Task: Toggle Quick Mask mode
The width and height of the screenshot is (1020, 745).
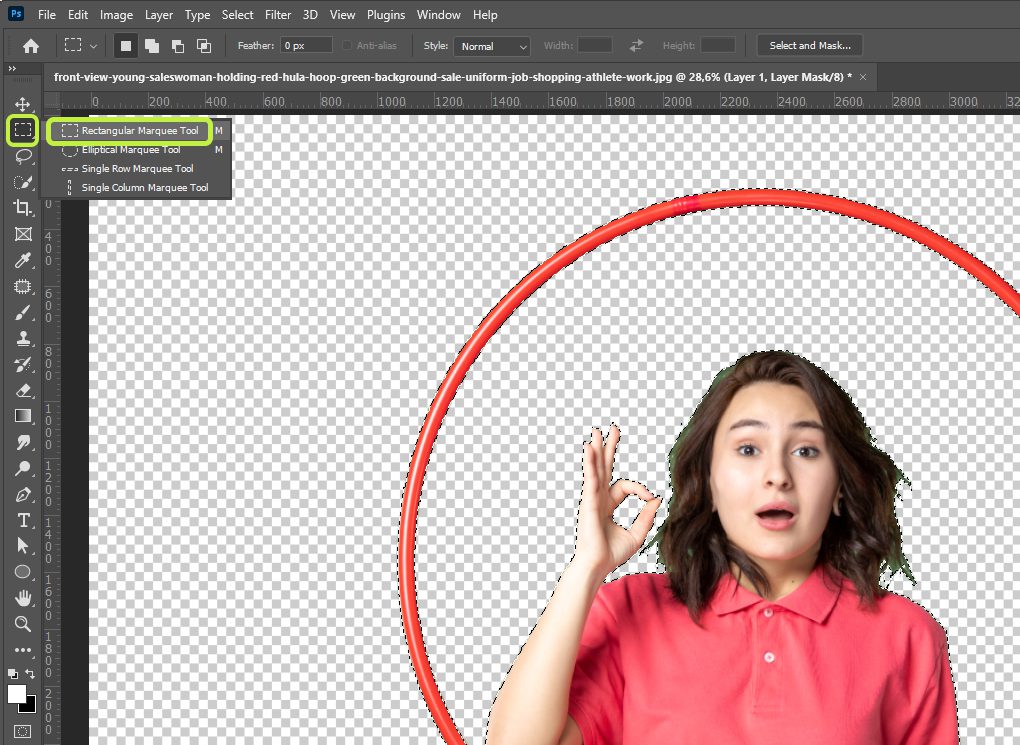Action: (x=22, y=731)
